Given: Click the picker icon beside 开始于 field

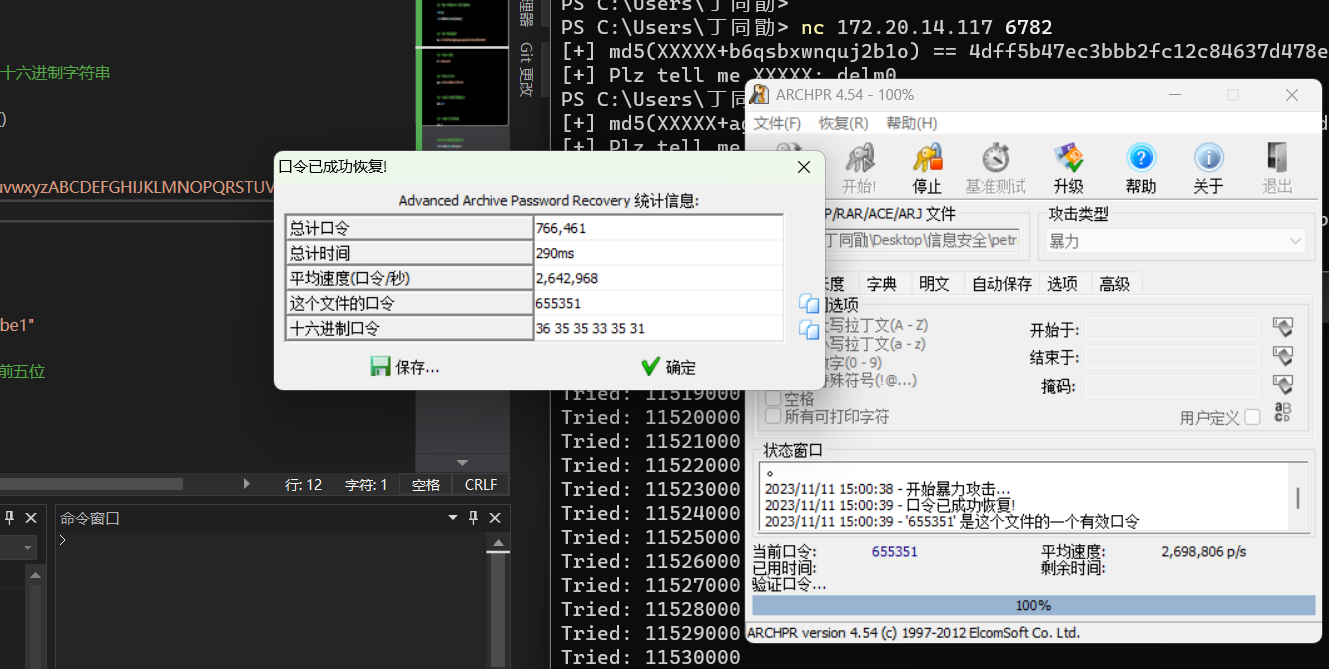Looking at the screenshot, I should [1283, 327].
